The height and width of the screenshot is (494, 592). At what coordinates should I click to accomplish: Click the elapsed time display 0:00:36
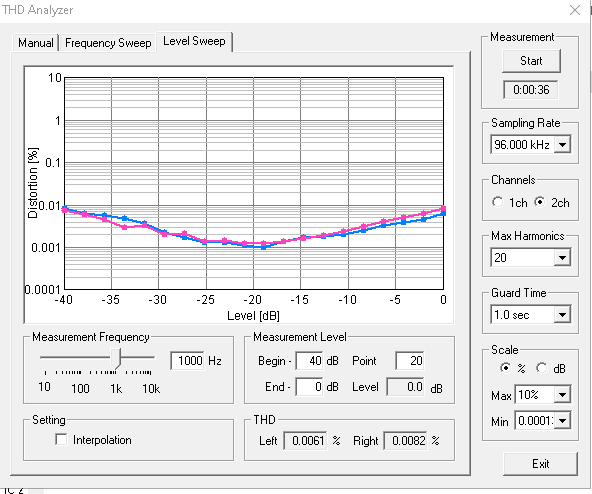531,90
